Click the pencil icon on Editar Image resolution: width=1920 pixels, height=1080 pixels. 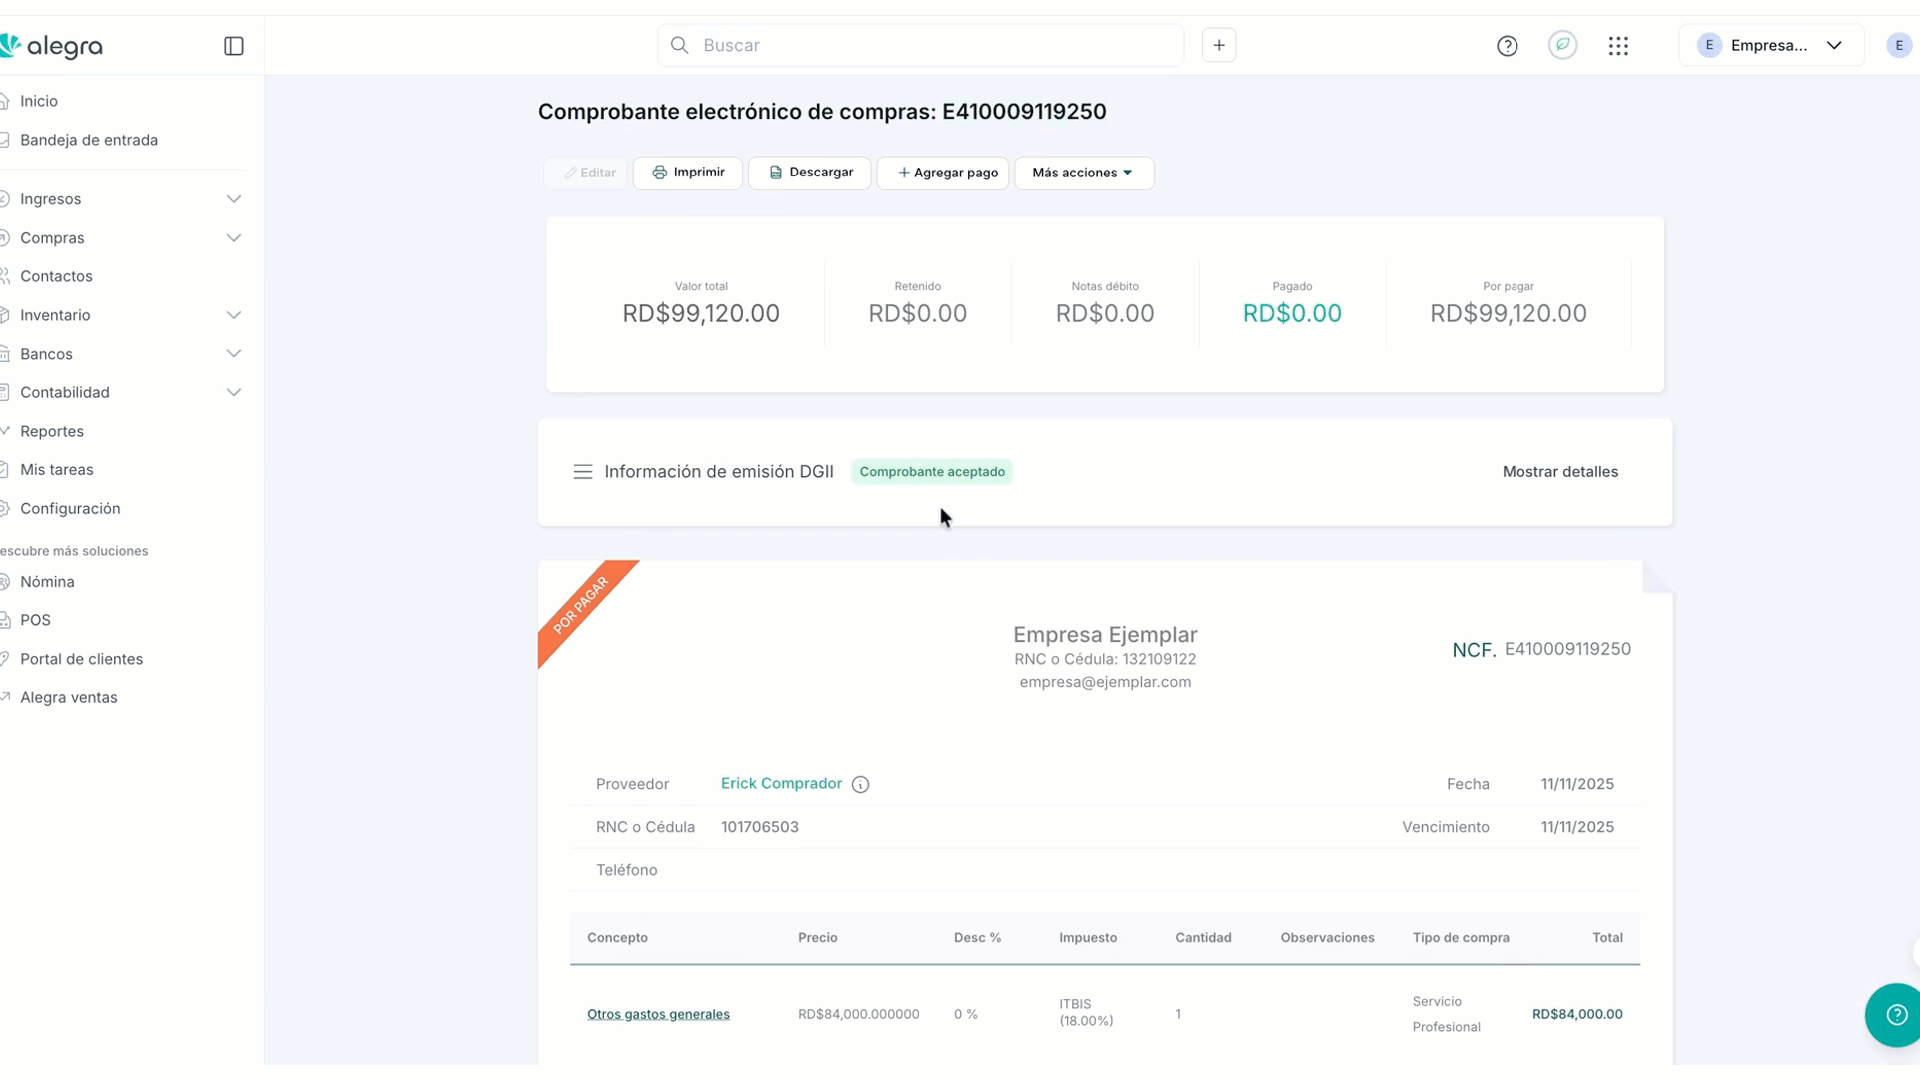click(570, 173)
